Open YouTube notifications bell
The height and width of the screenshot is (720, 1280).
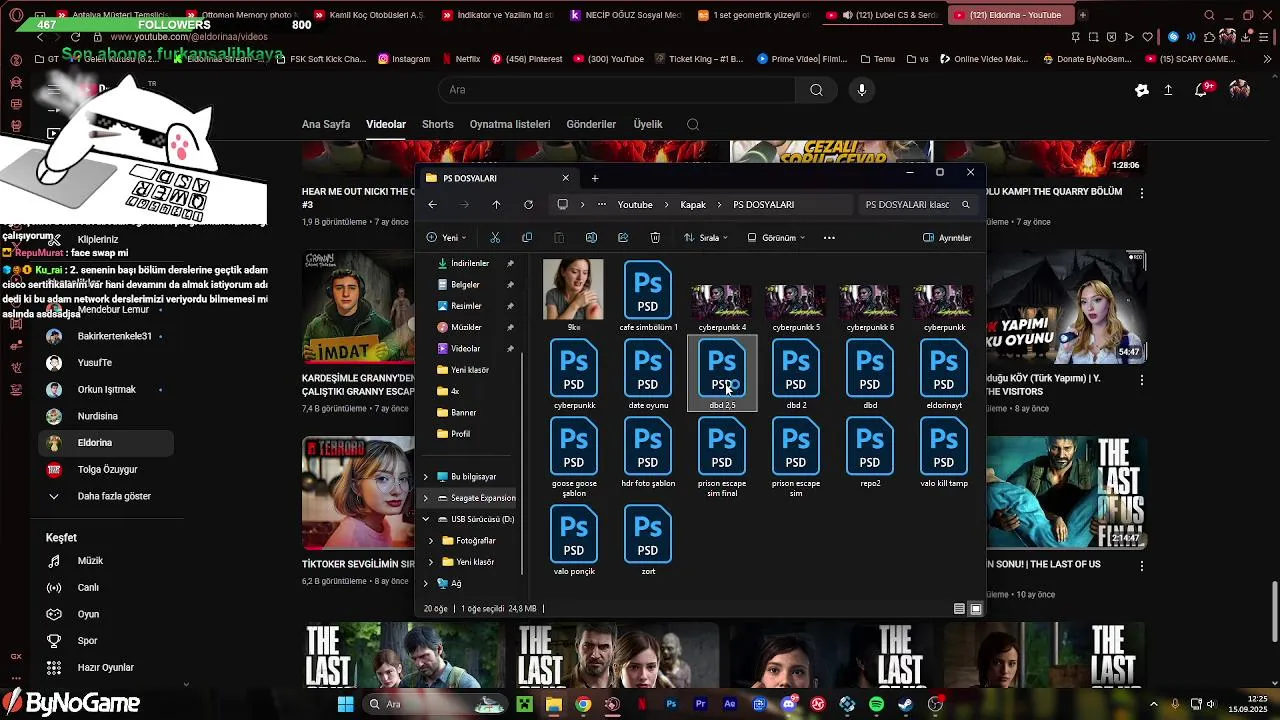(x=1202, y=90)
